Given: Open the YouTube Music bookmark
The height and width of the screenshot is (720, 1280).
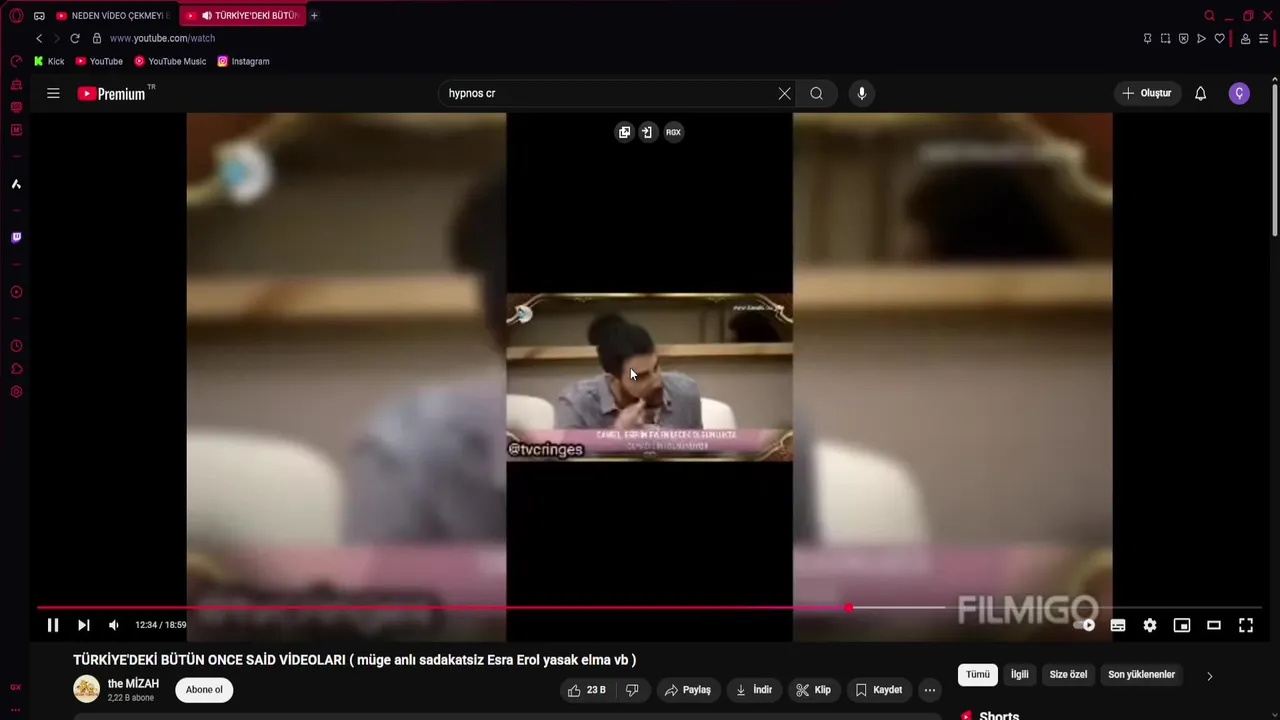Looking at the screenshot, I should tap(170, 61).
